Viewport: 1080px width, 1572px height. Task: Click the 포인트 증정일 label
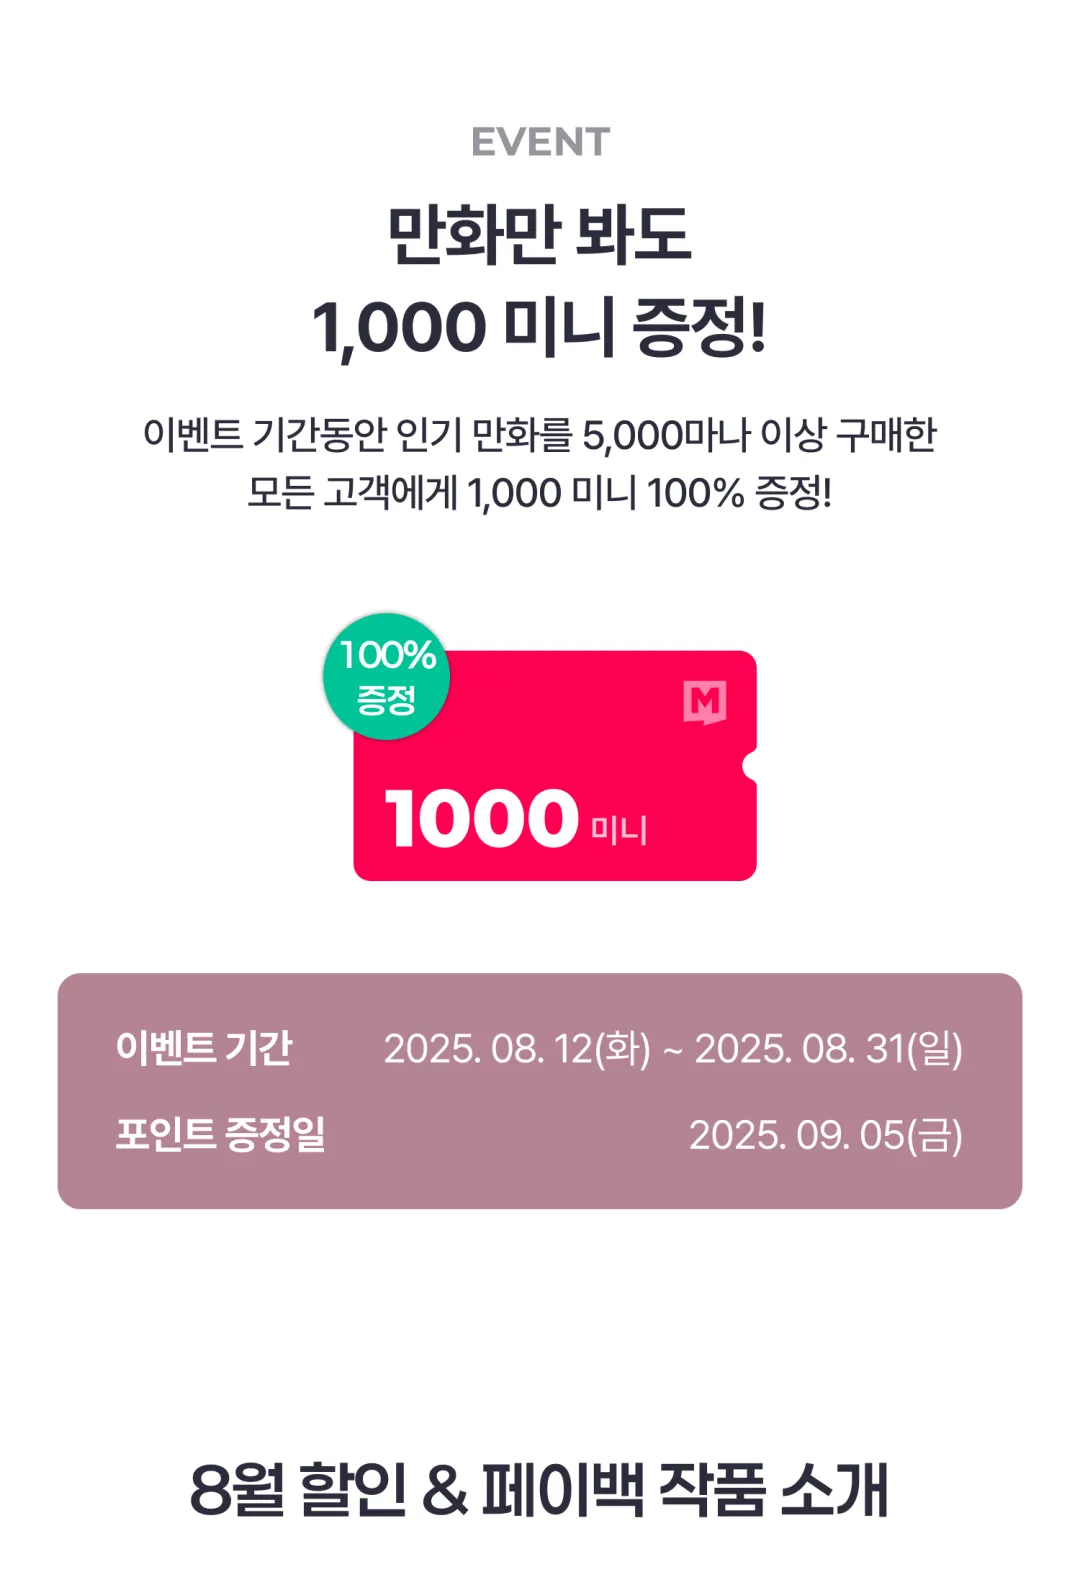tap(220, 1134)
